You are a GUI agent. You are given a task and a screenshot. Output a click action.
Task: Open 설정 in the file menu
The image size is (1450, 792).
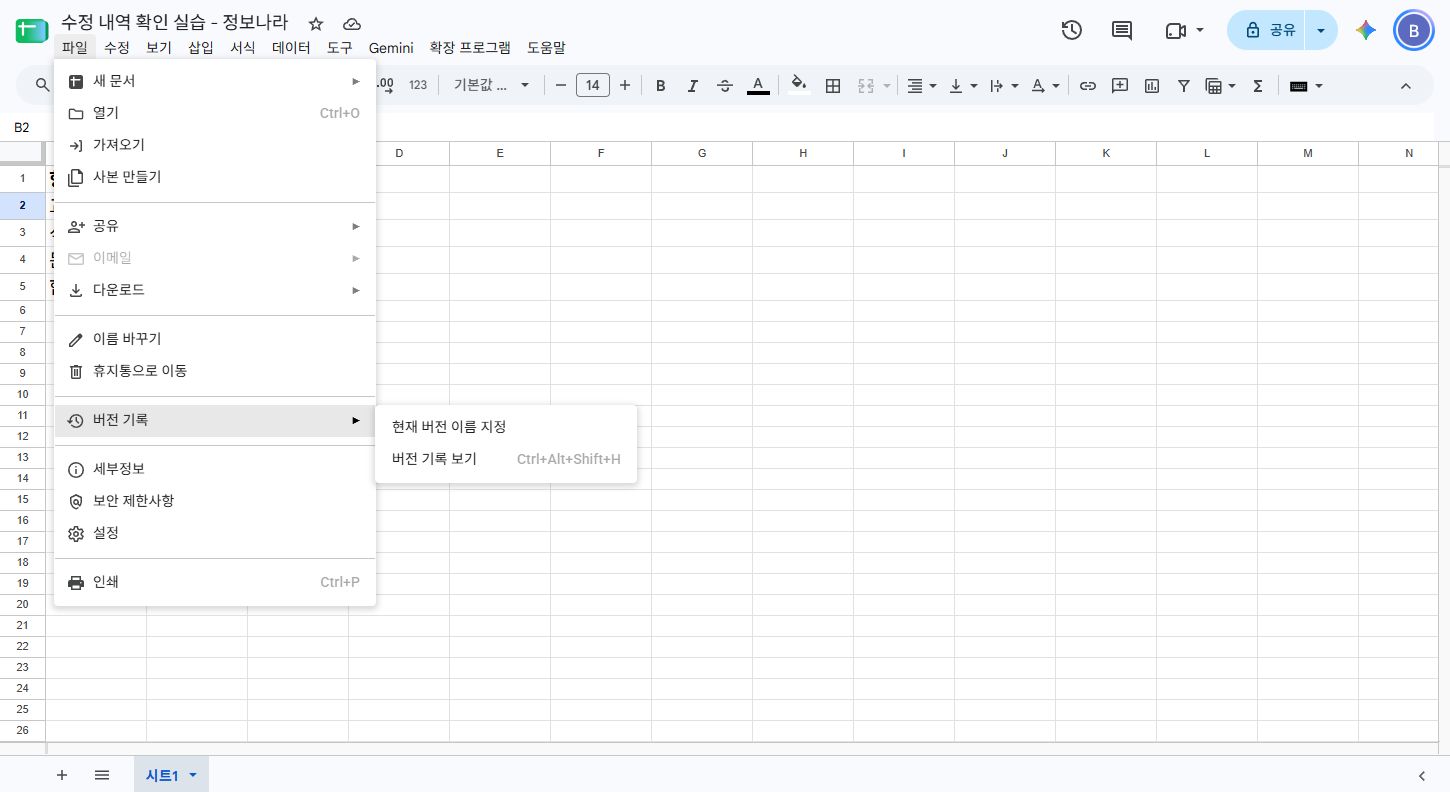coord(215,533)
